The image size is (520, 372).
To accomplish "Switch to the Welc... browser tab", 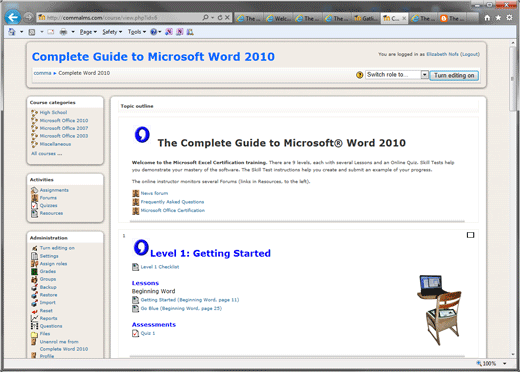I will pyautogui.click(x=279, y=18).
